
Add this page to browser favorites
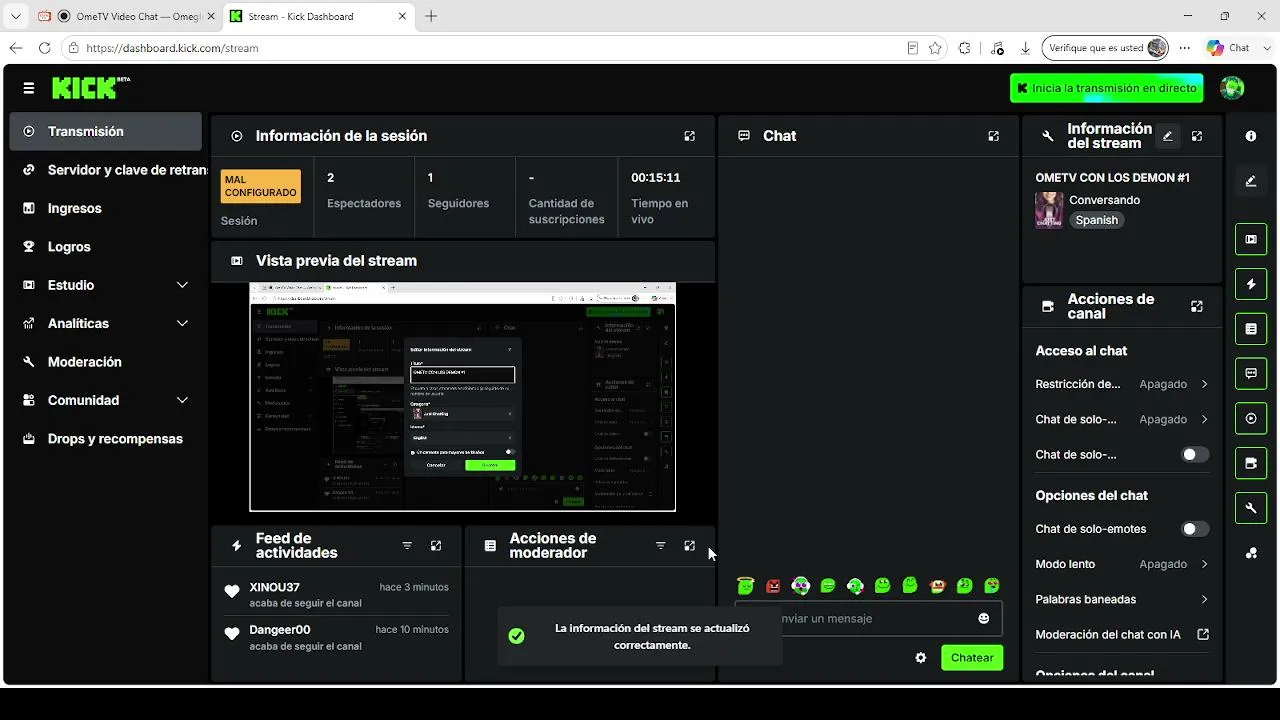[935, 48]
